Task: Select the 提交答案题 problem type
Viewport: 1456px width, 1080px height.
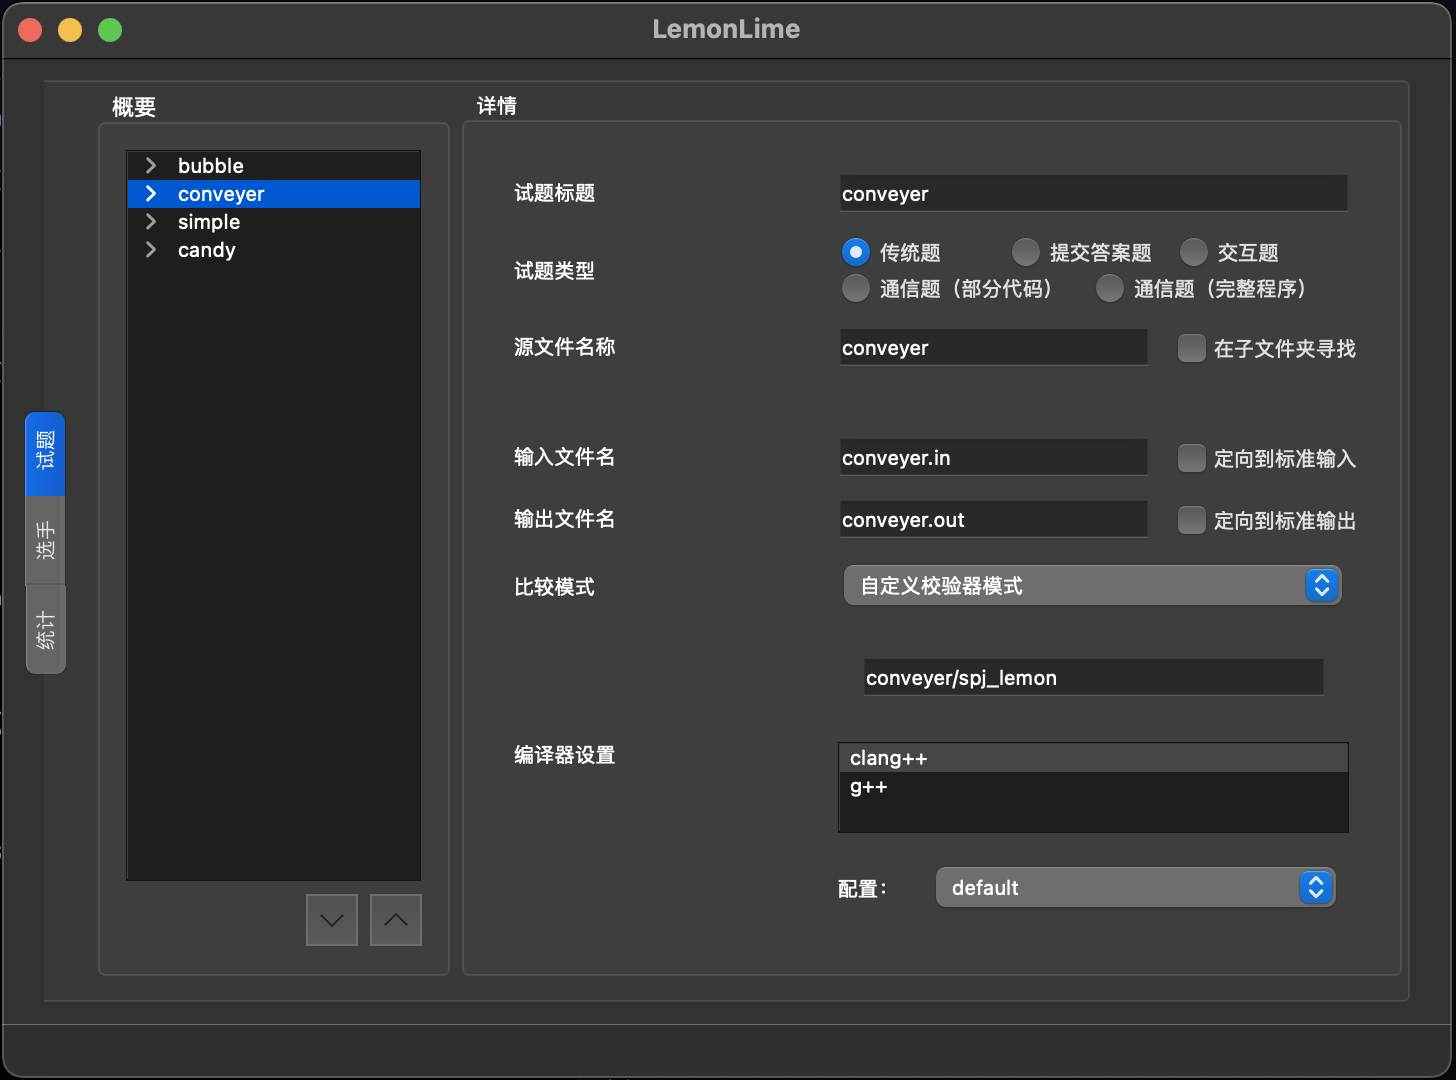Action: [x=1025, y=252]
